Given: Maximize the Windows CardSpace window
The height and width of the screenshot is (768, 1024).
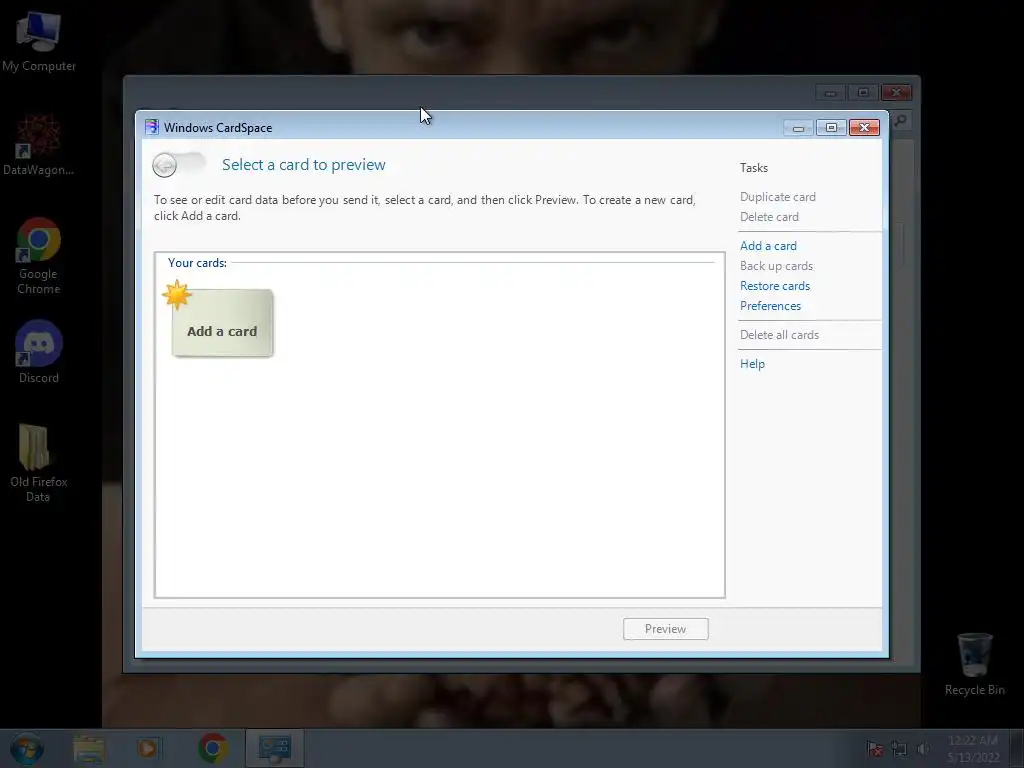Looking at the screenshot, I should click(x=831, y=128).
